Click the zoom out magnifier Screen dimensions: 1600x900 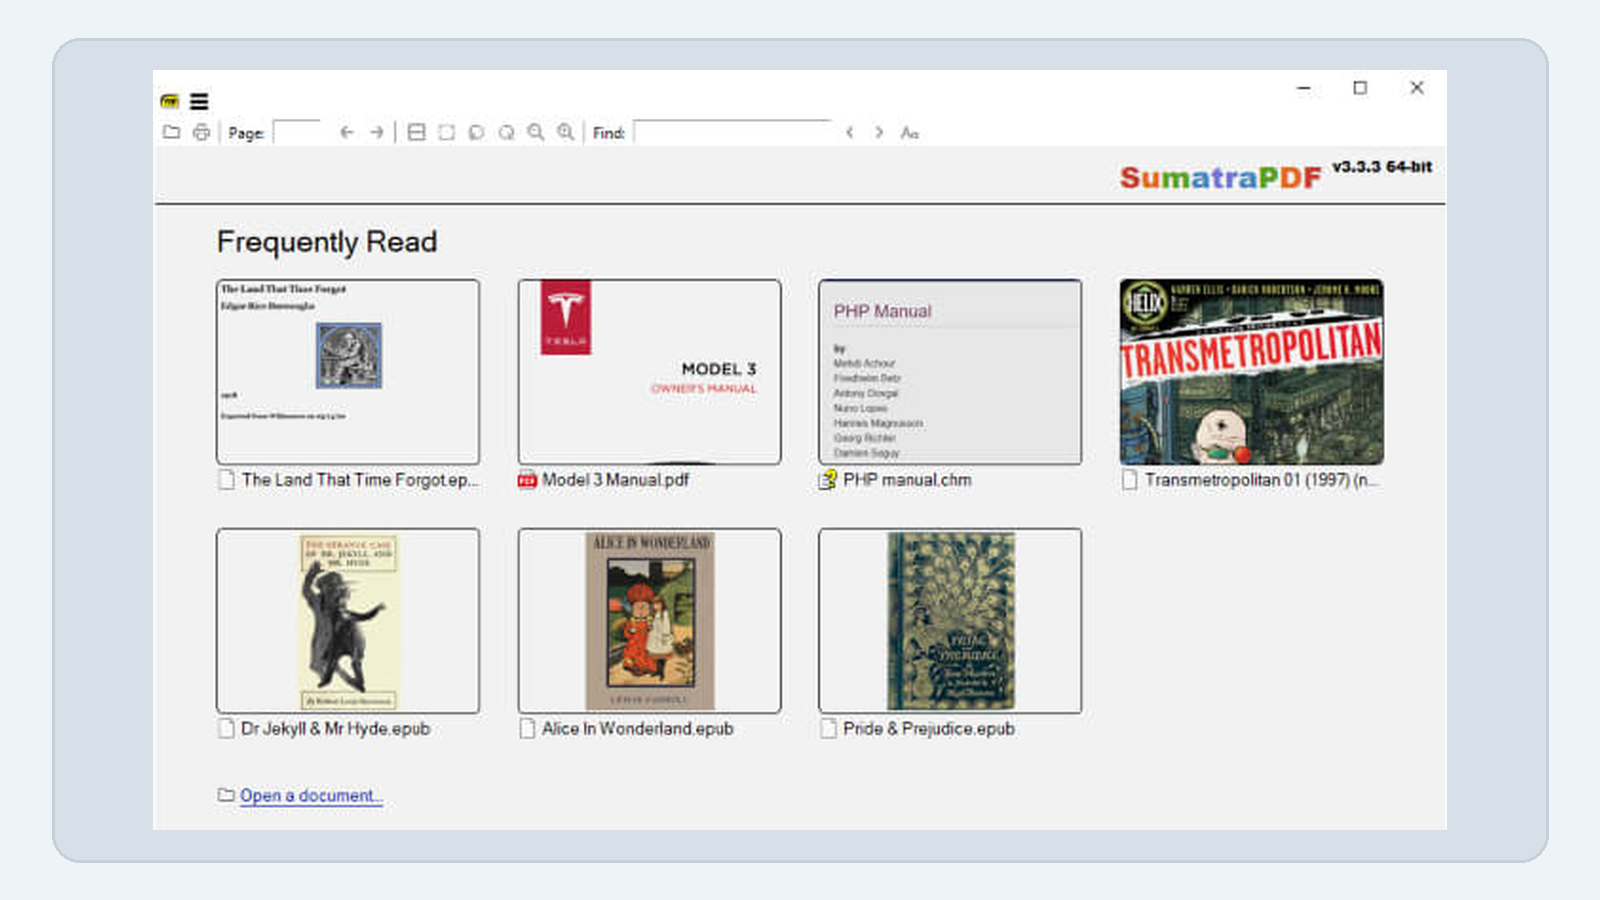(537, 132)
